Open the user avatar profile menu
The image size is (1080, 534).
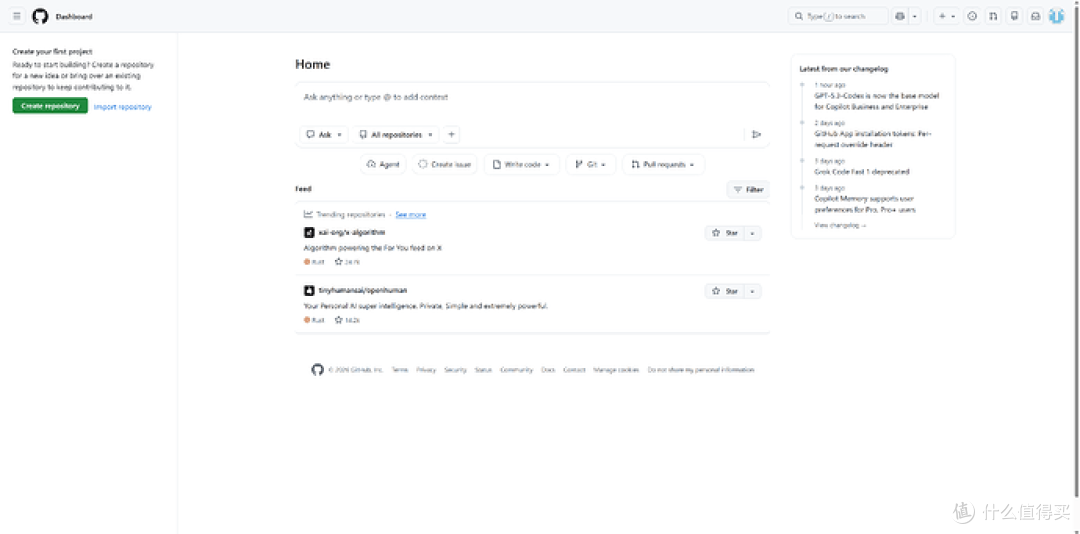point(1057,16)
